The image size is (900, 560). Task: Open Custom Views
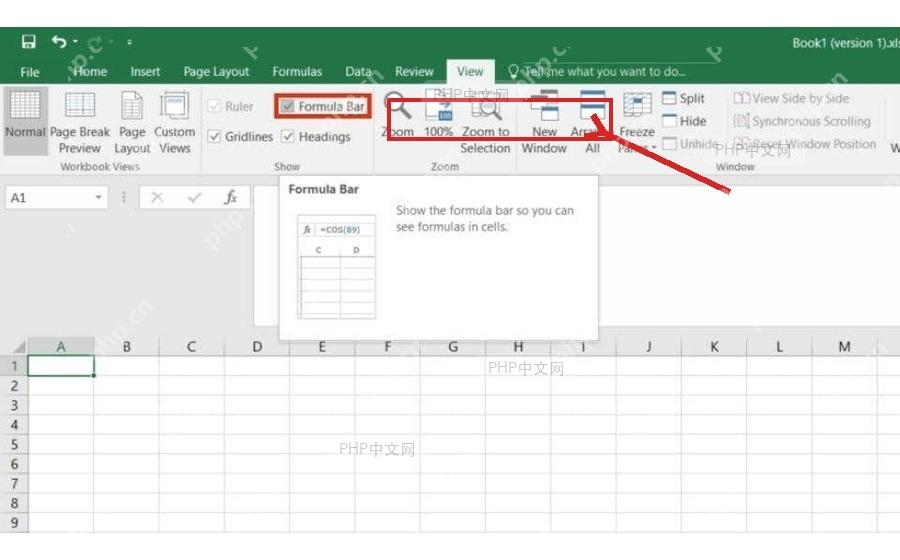pyautogui.click(x=174, y=122)
